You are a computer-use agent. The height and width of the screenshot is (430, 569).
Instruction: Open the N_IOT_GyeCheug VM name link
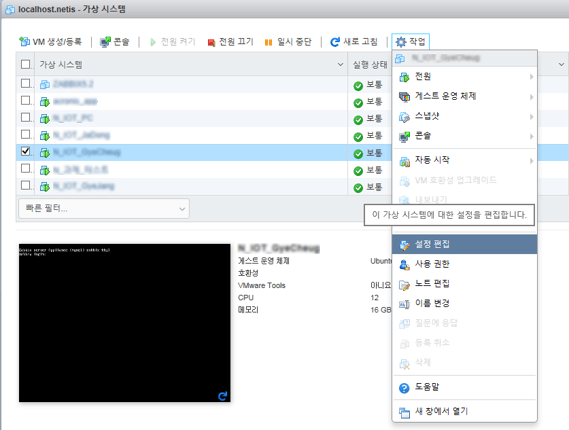click(x=87, y=152)
